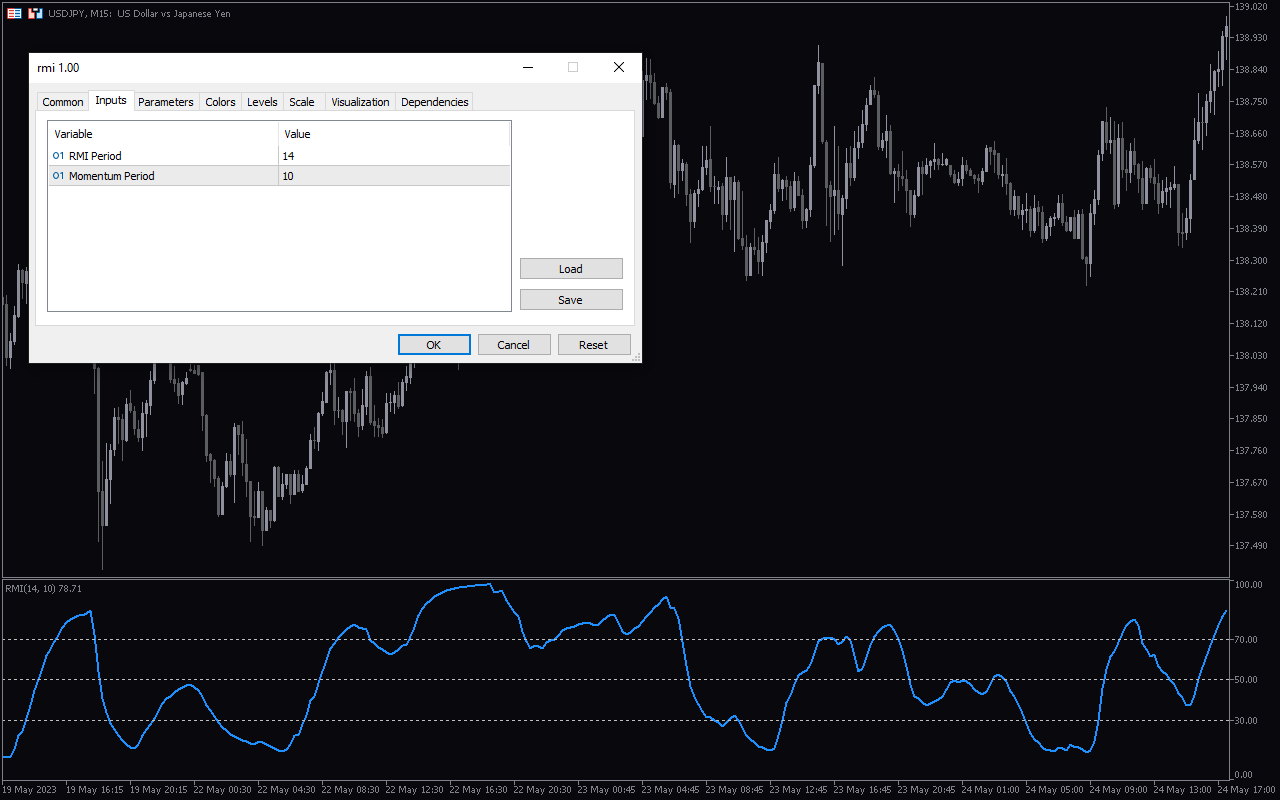The height and width of the screenshot is (800, 1280).
Task: Click the RMI Period value 14
Action: [x=289, y=156]
